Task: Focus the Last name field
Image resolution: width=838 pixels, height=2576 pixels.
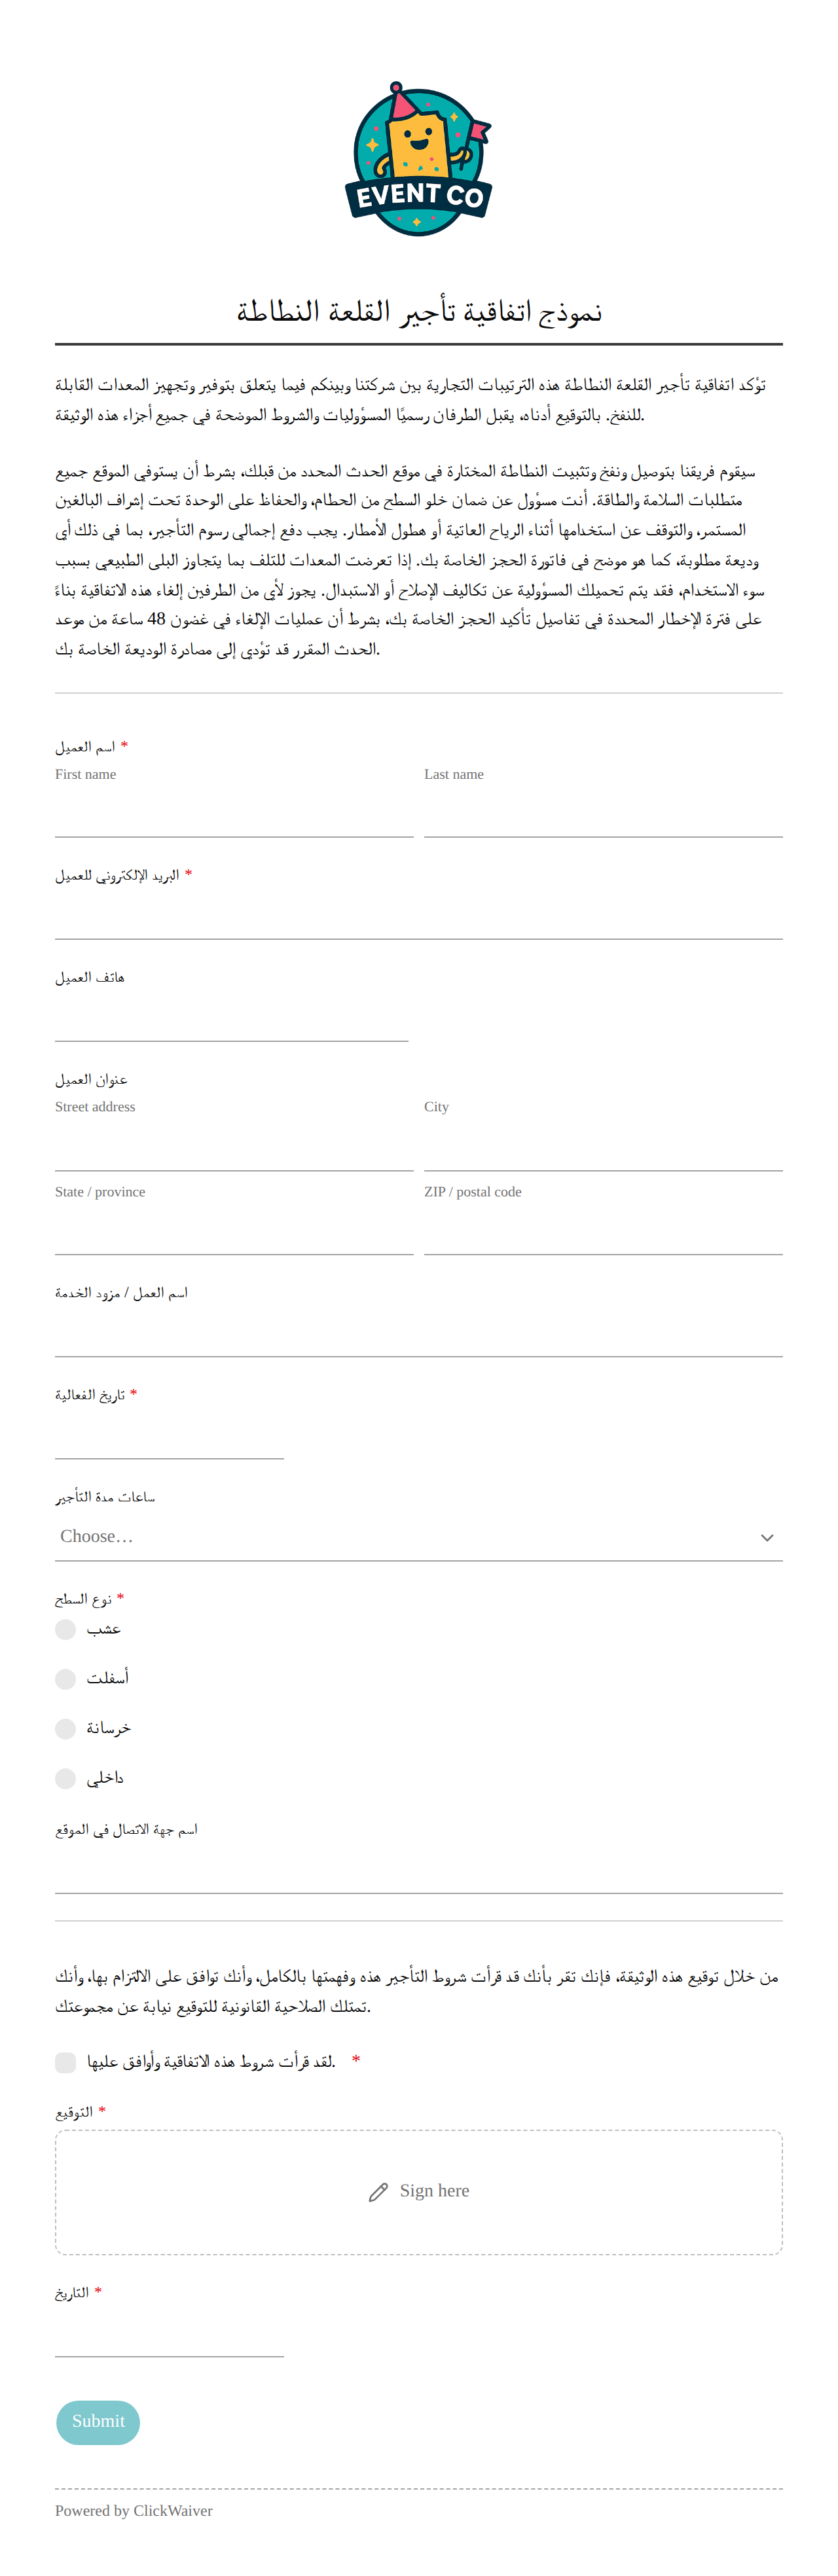Action: [x=603, y=814]
